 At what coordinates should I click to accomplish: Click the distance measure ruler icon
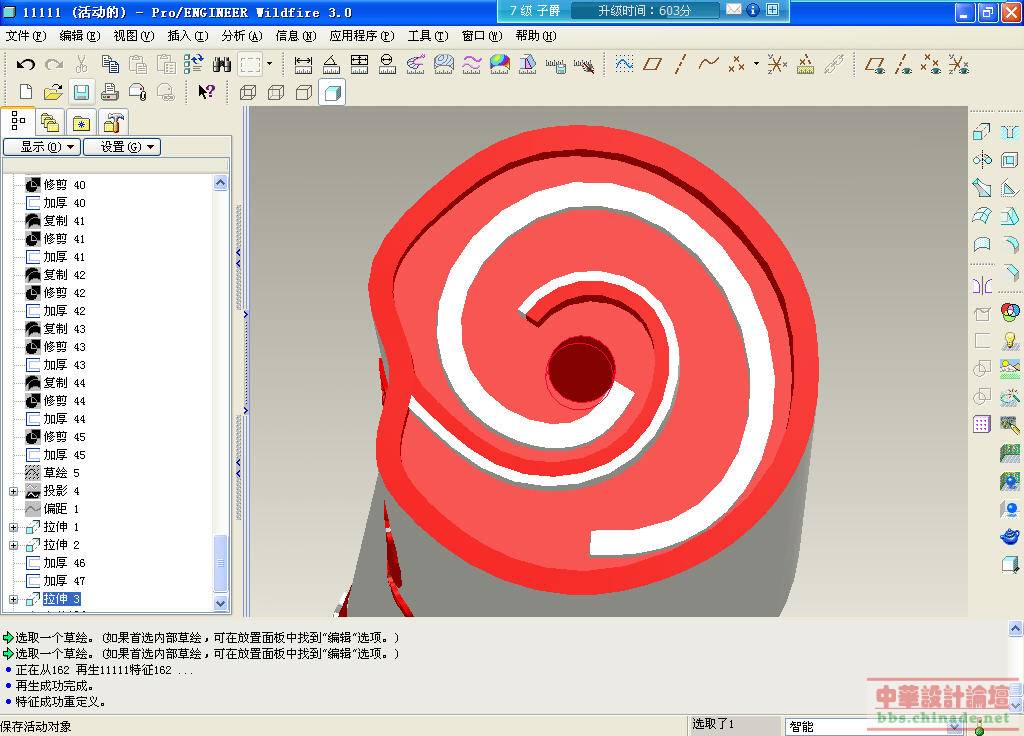[x=303, y=64]
